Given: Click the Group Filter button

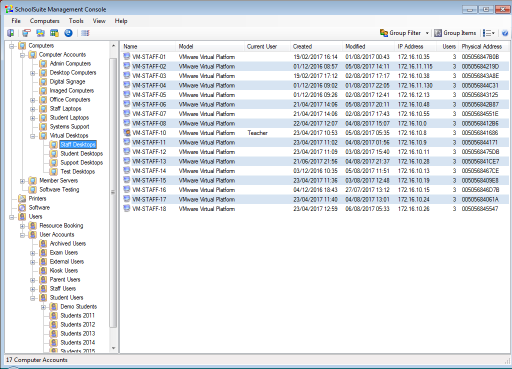Looking at the screenshot, I should [400, 33].
